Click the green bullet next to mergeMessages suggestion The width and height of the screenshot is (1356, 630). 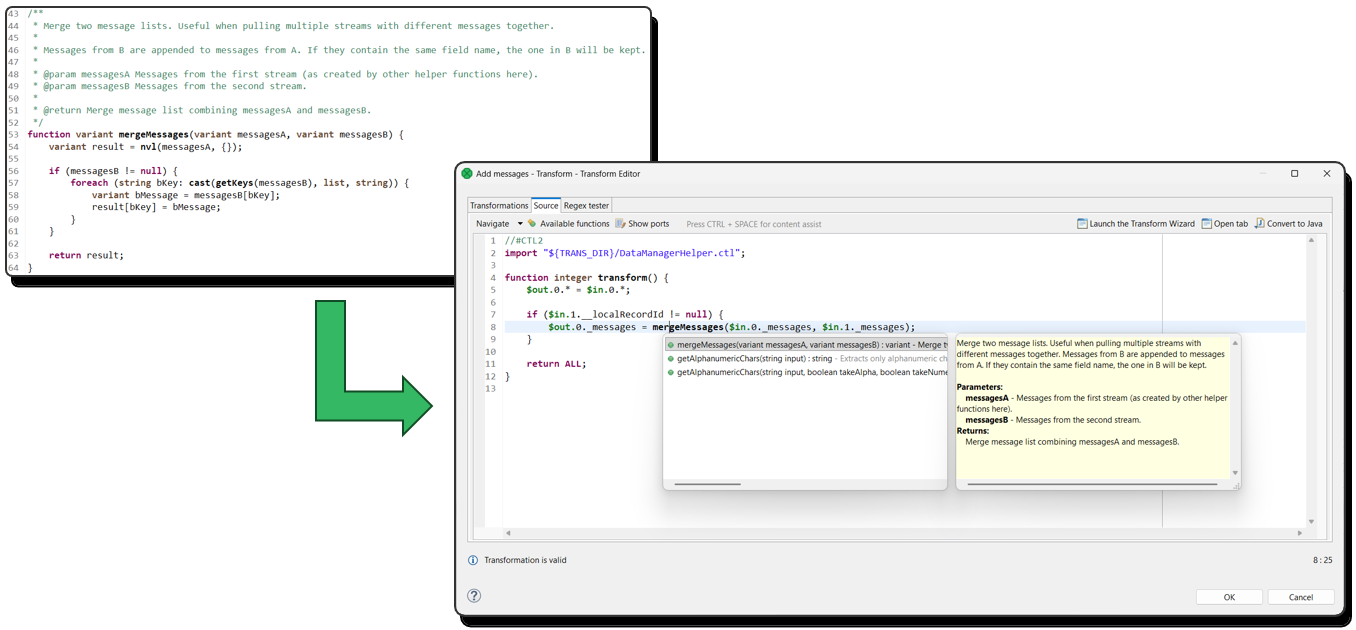click(x=671, y=345)
